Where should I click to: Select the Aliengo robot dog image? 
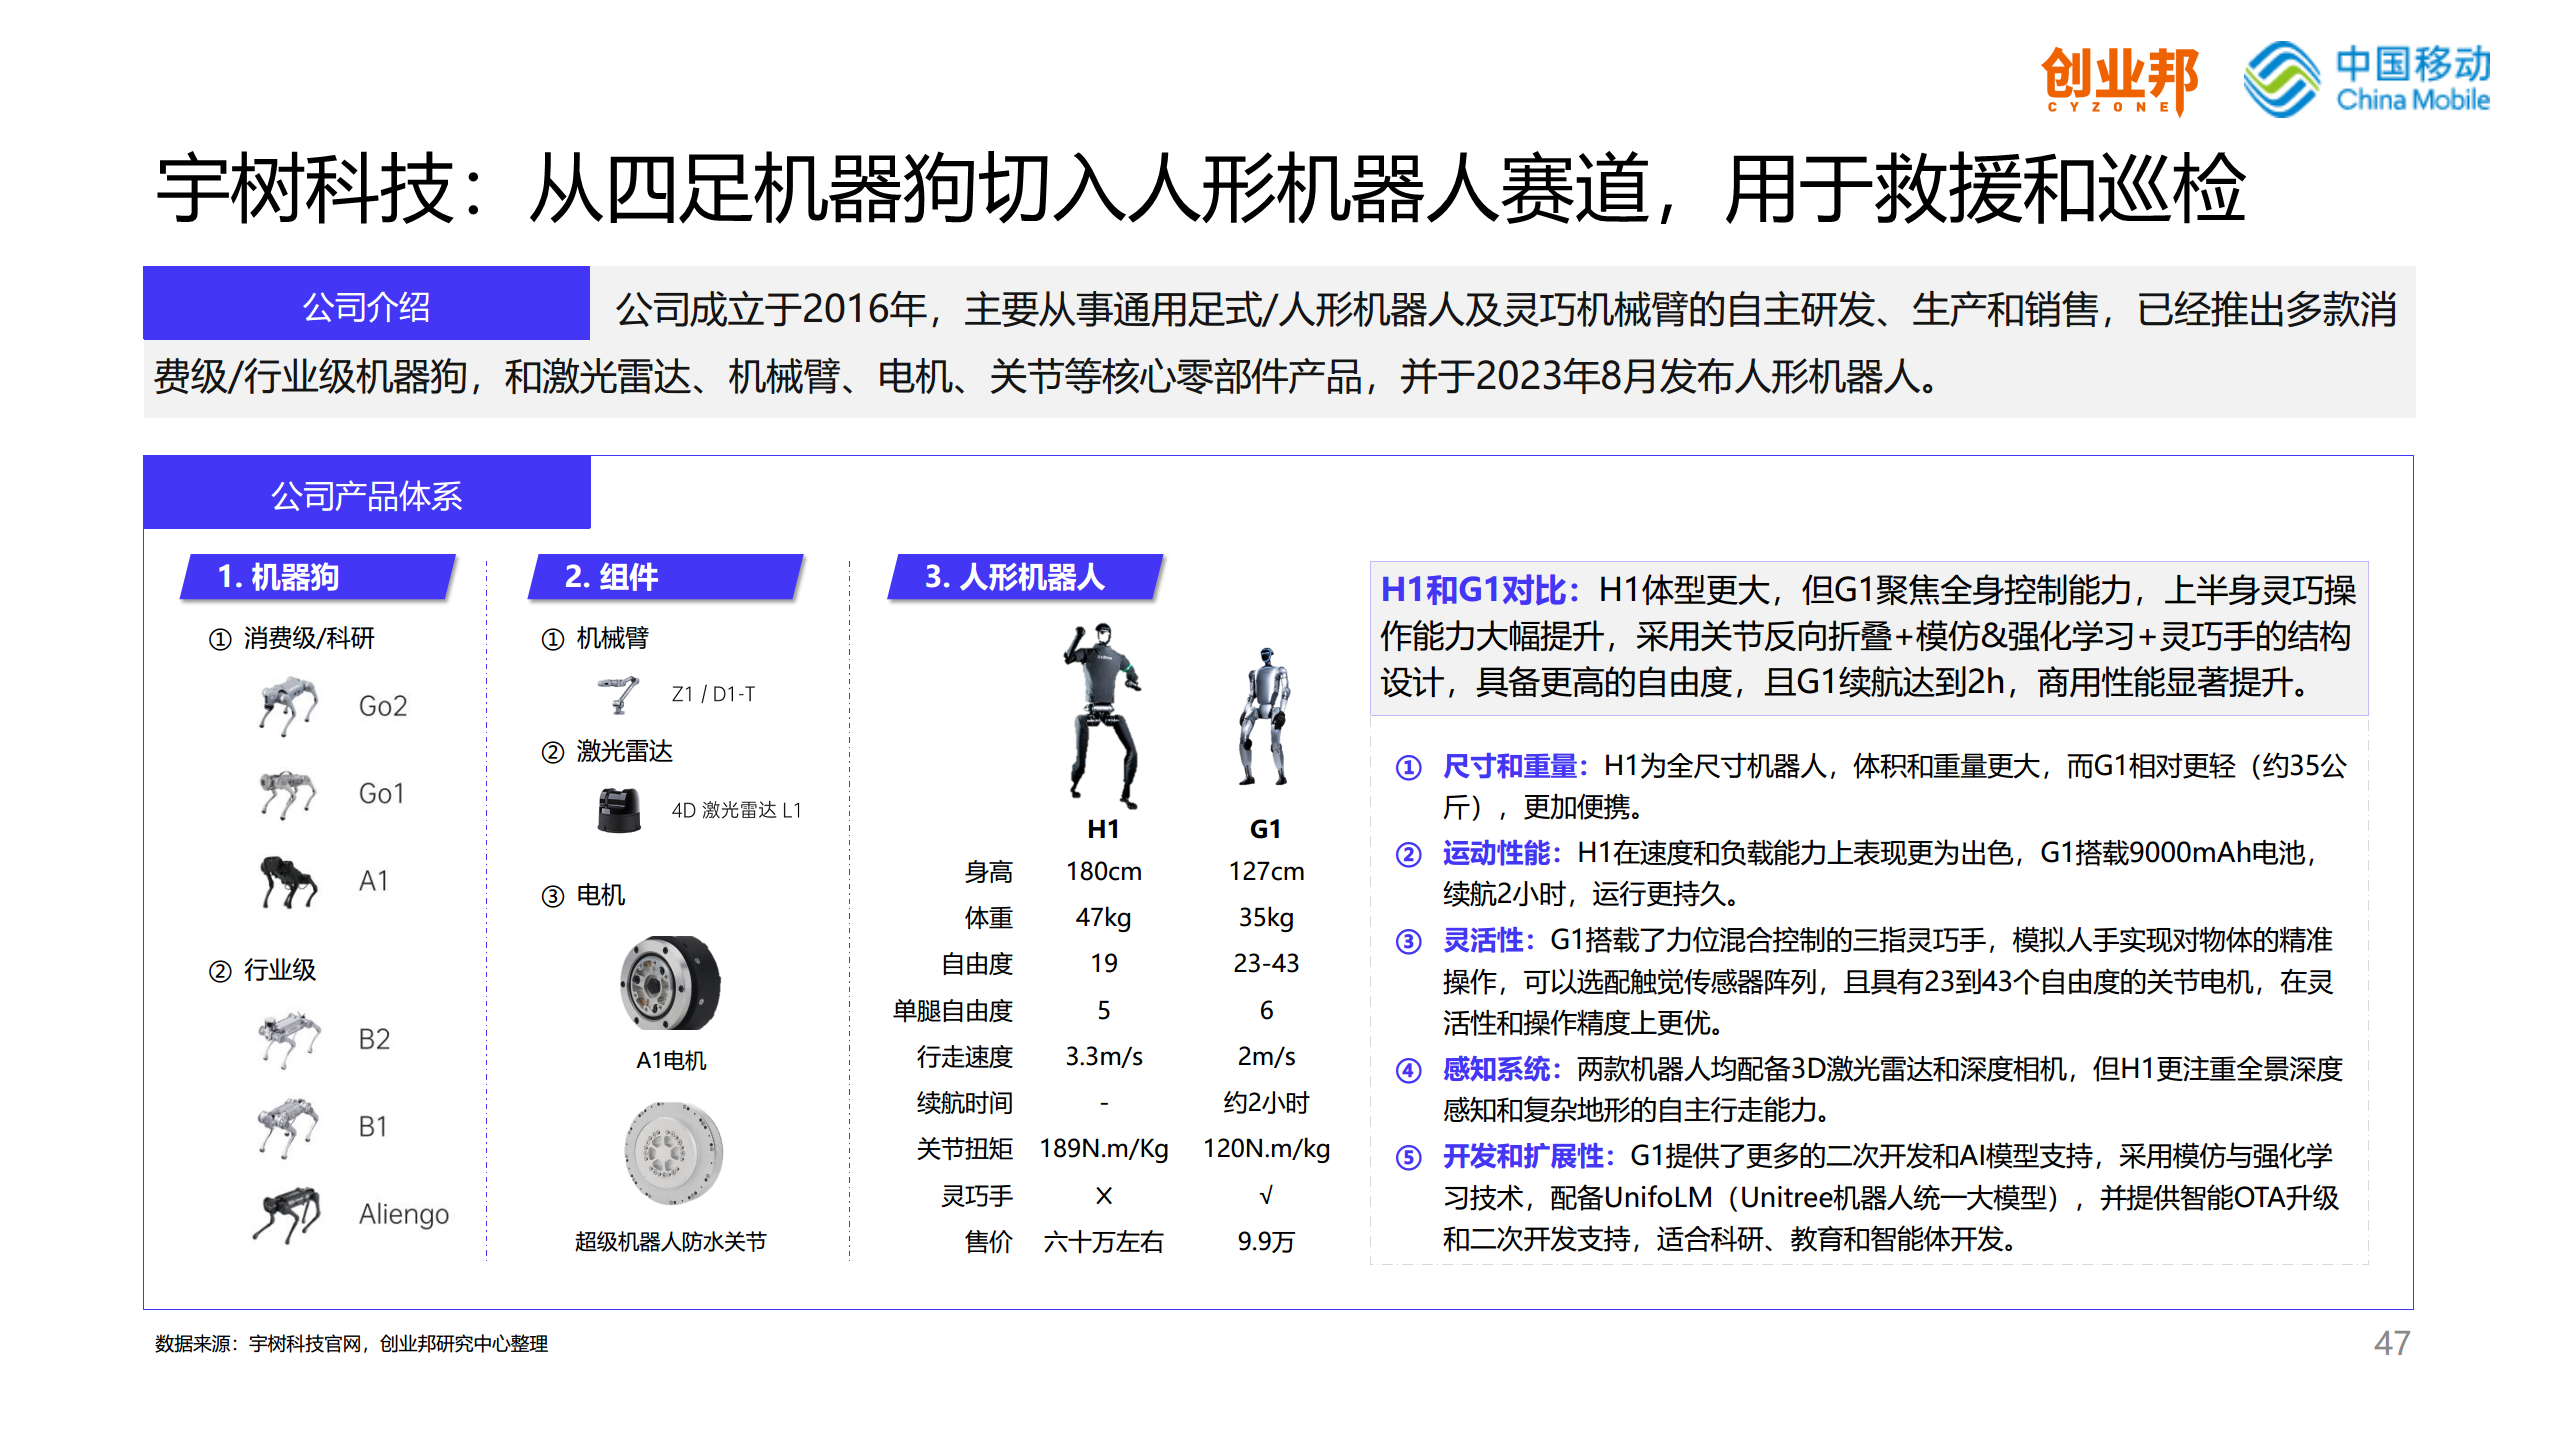click(286, 1214)
